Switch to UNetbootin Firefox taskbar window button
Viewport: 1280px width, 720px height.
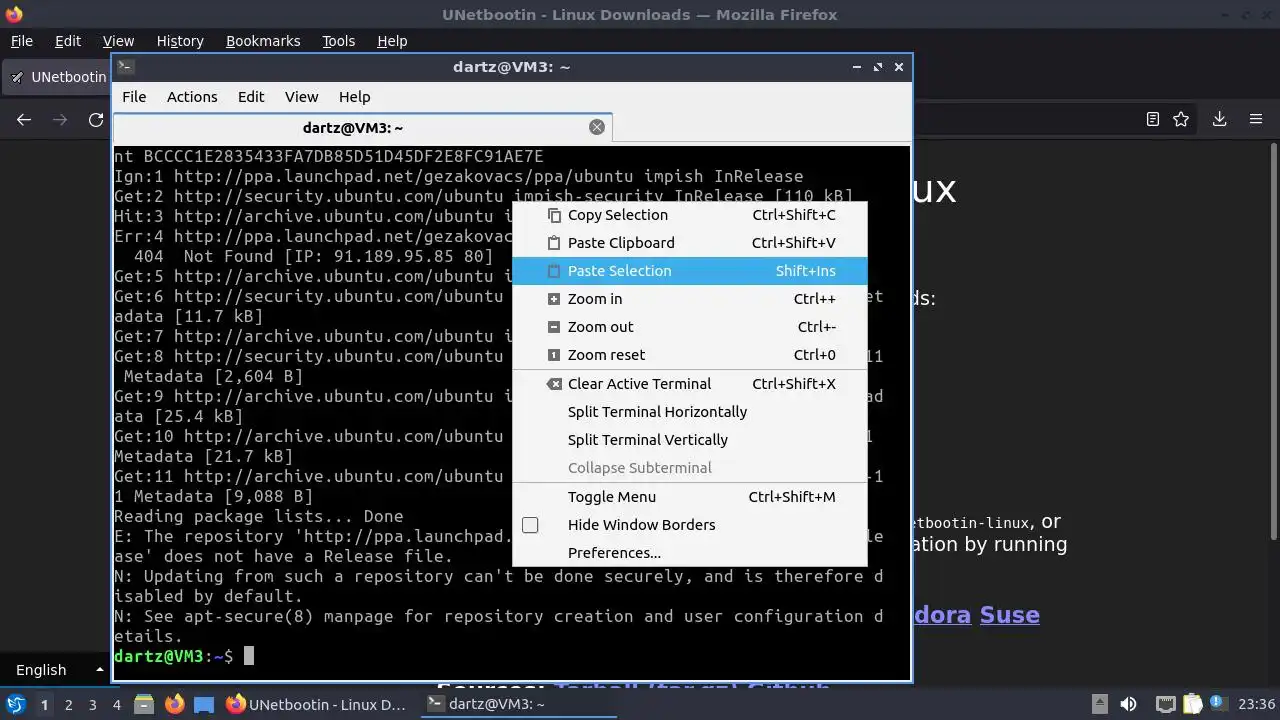[x=317, y=705]
